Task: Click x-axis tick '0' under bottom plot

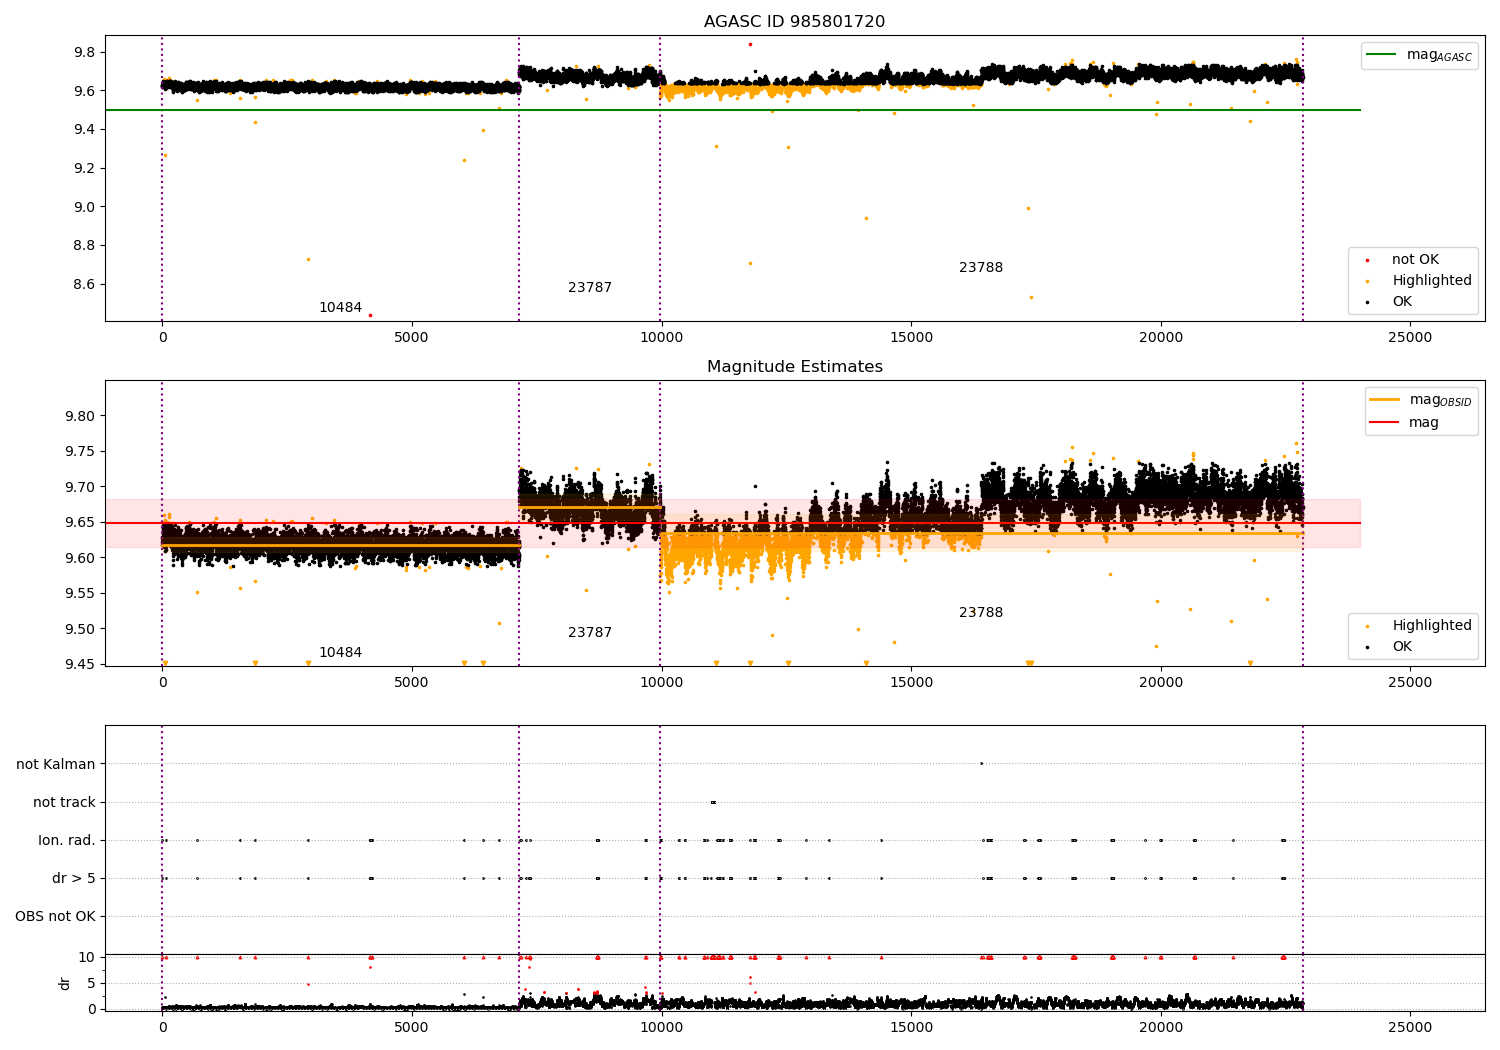Action: [162, 1027]
